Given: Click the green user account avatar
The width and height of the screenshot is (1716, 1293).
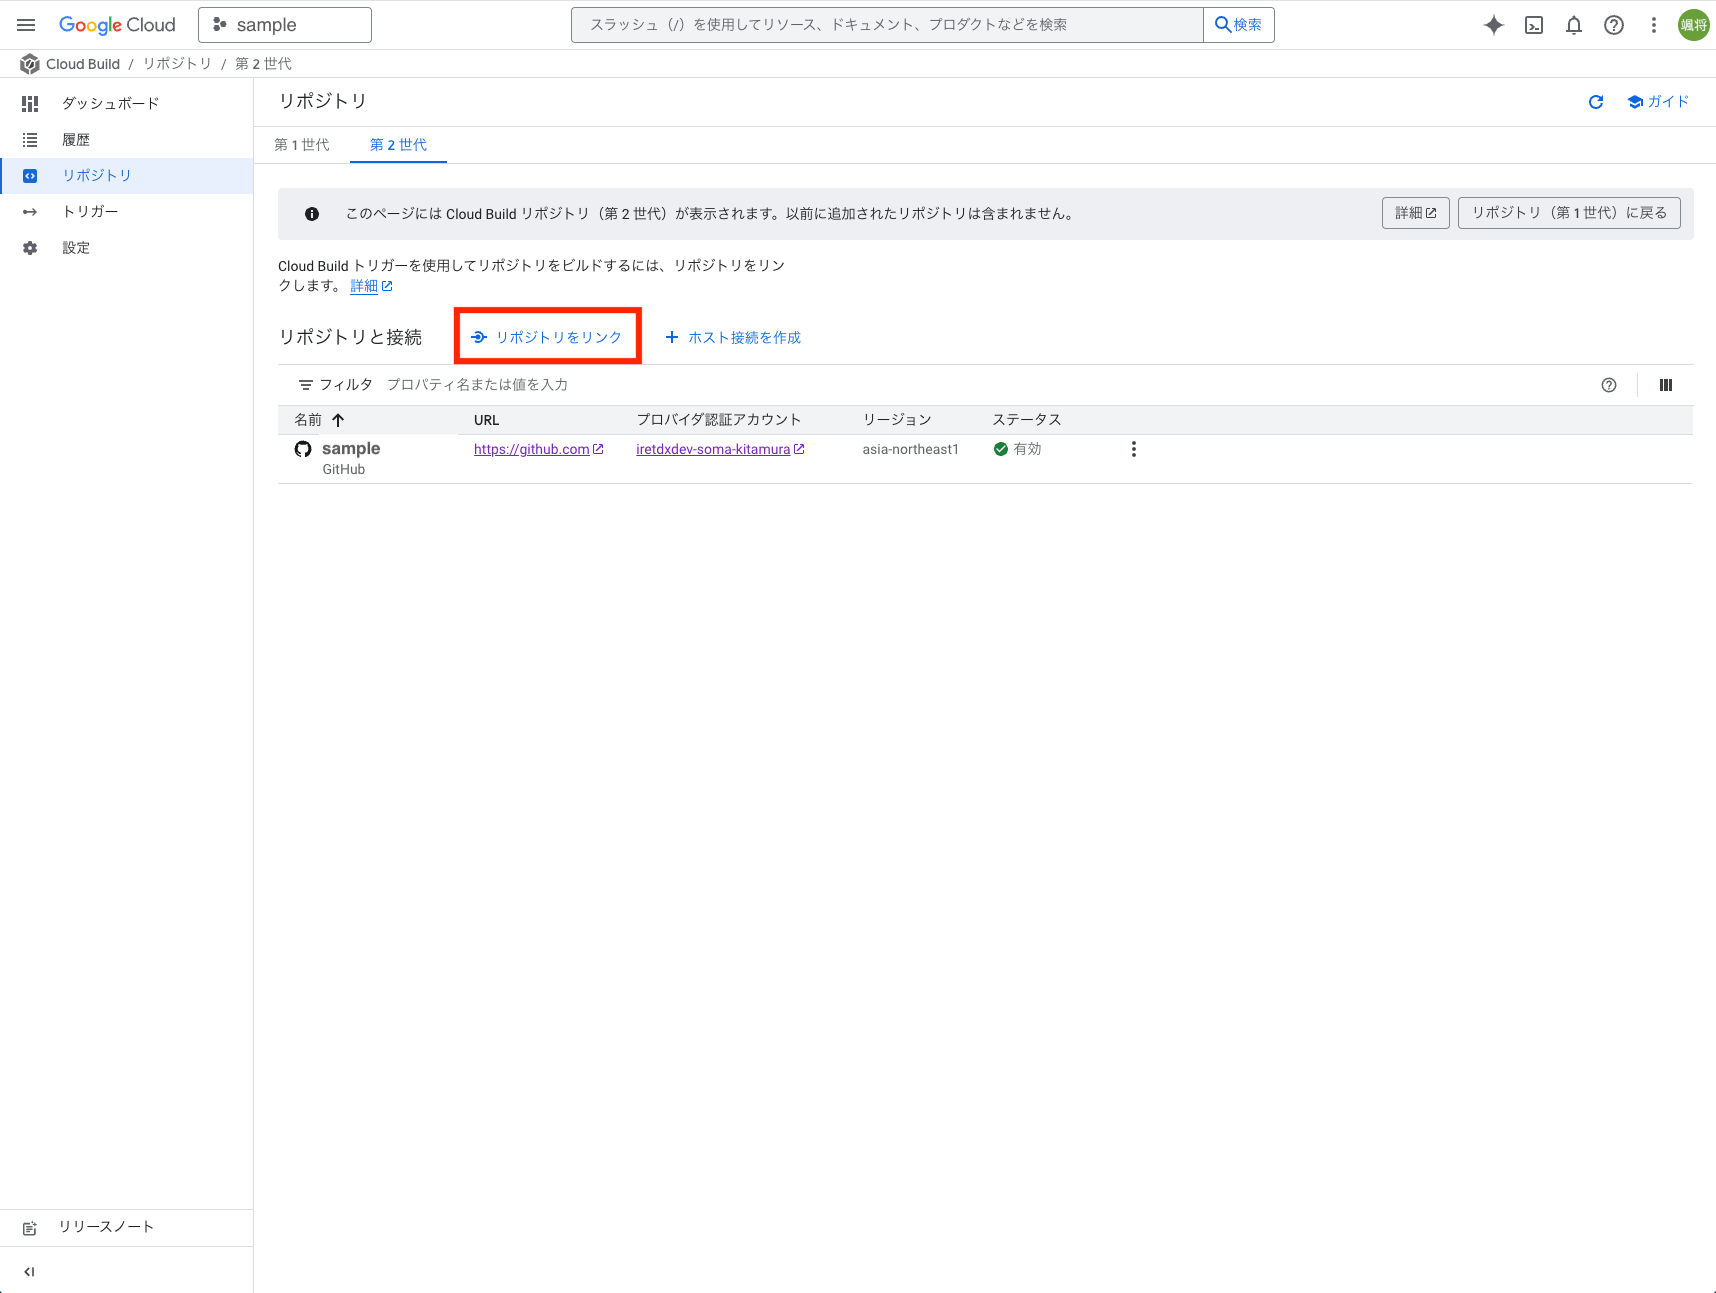Looking at the screenshot, I should coord(1694,25).
